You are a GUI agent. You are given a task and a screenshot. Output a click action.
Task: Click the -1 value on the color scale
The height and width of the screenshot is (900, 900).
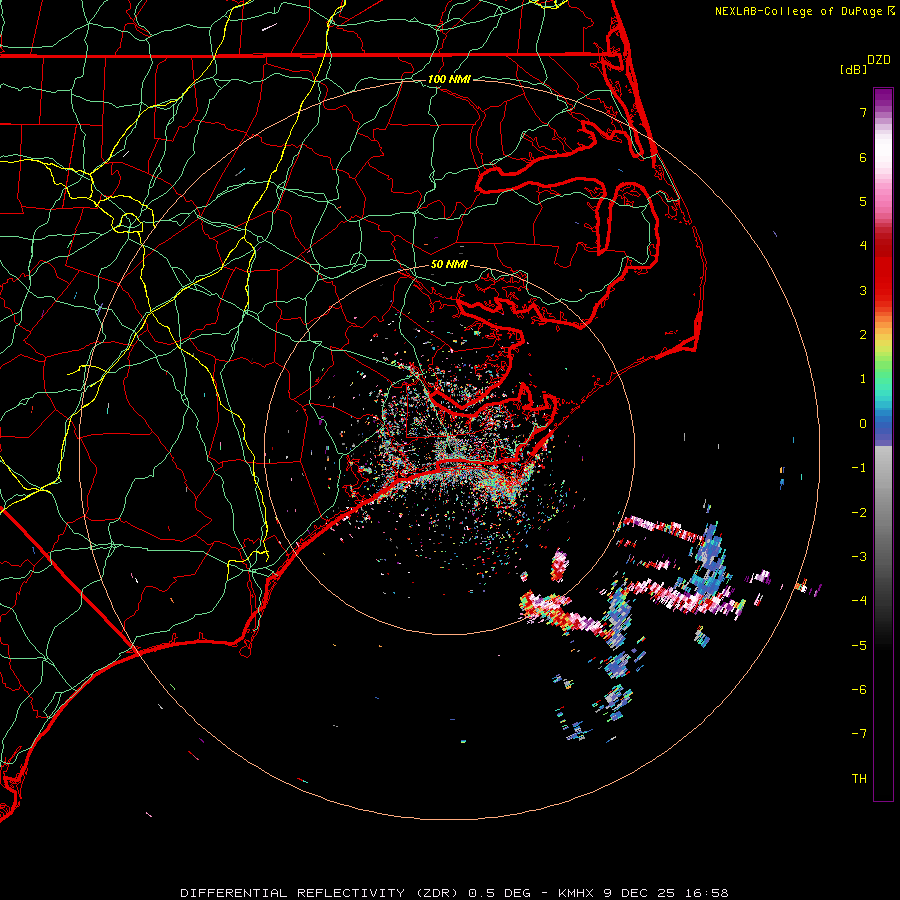tap(859, 468)
